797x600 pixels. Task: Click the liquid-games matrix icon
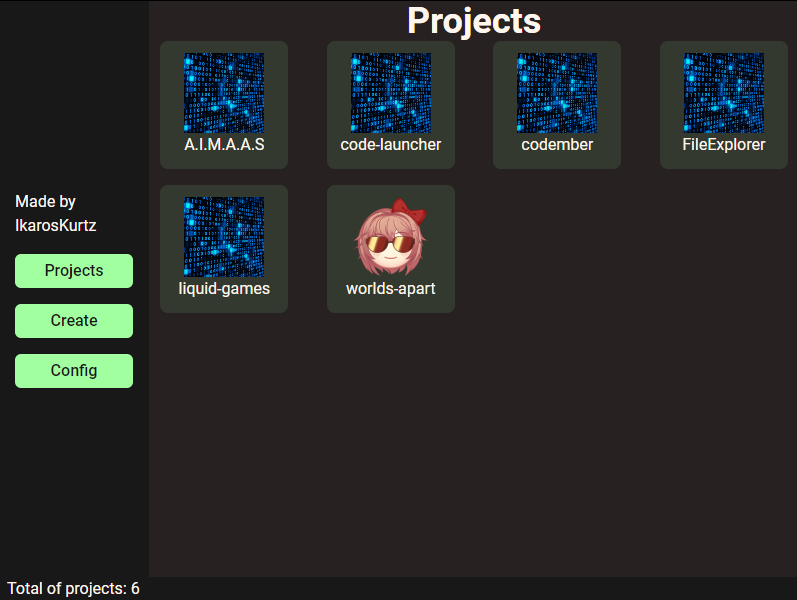tap(224, 236)
